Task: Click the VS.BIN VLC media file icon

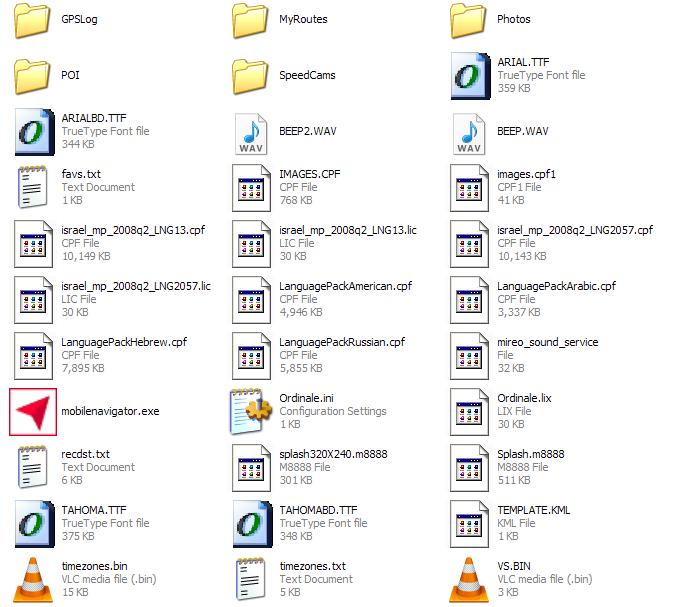Action: tap(469, 580)
